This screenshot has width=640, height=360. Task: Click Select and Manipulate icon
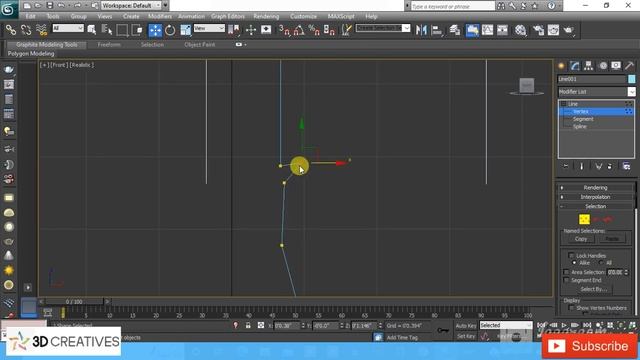tap(251, 30)
